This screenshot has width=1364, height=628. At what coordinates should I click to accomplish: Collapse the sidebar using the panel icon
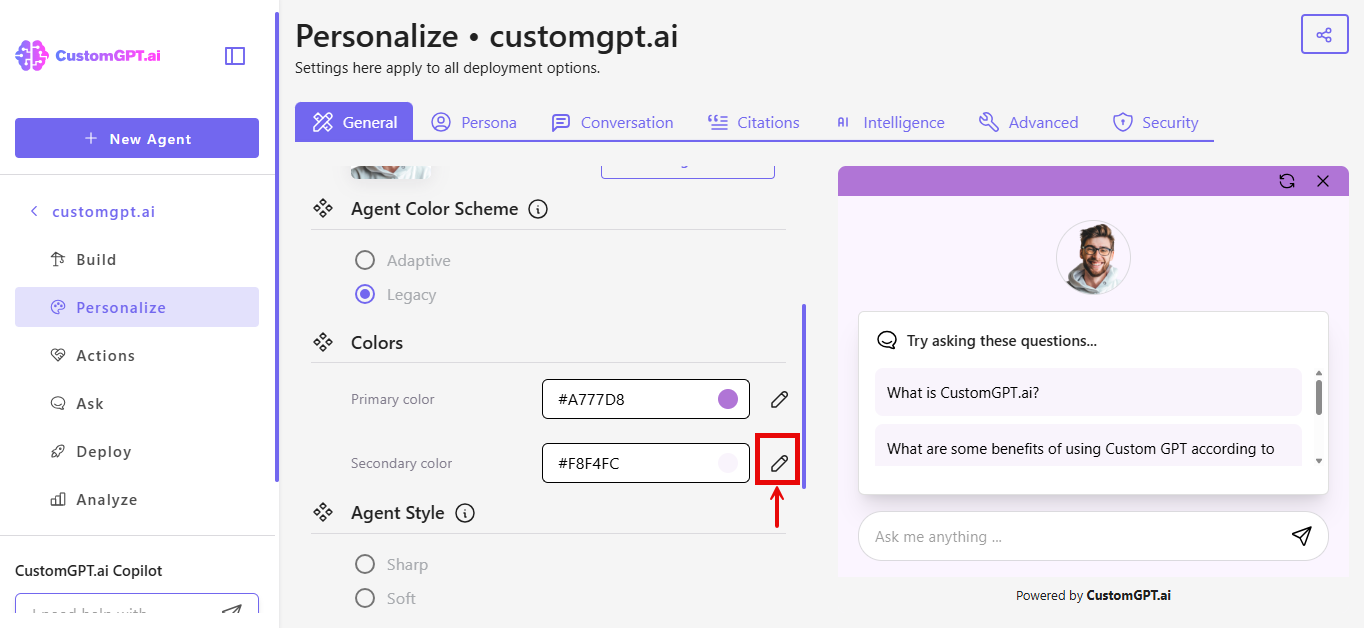tap(234, 56)
